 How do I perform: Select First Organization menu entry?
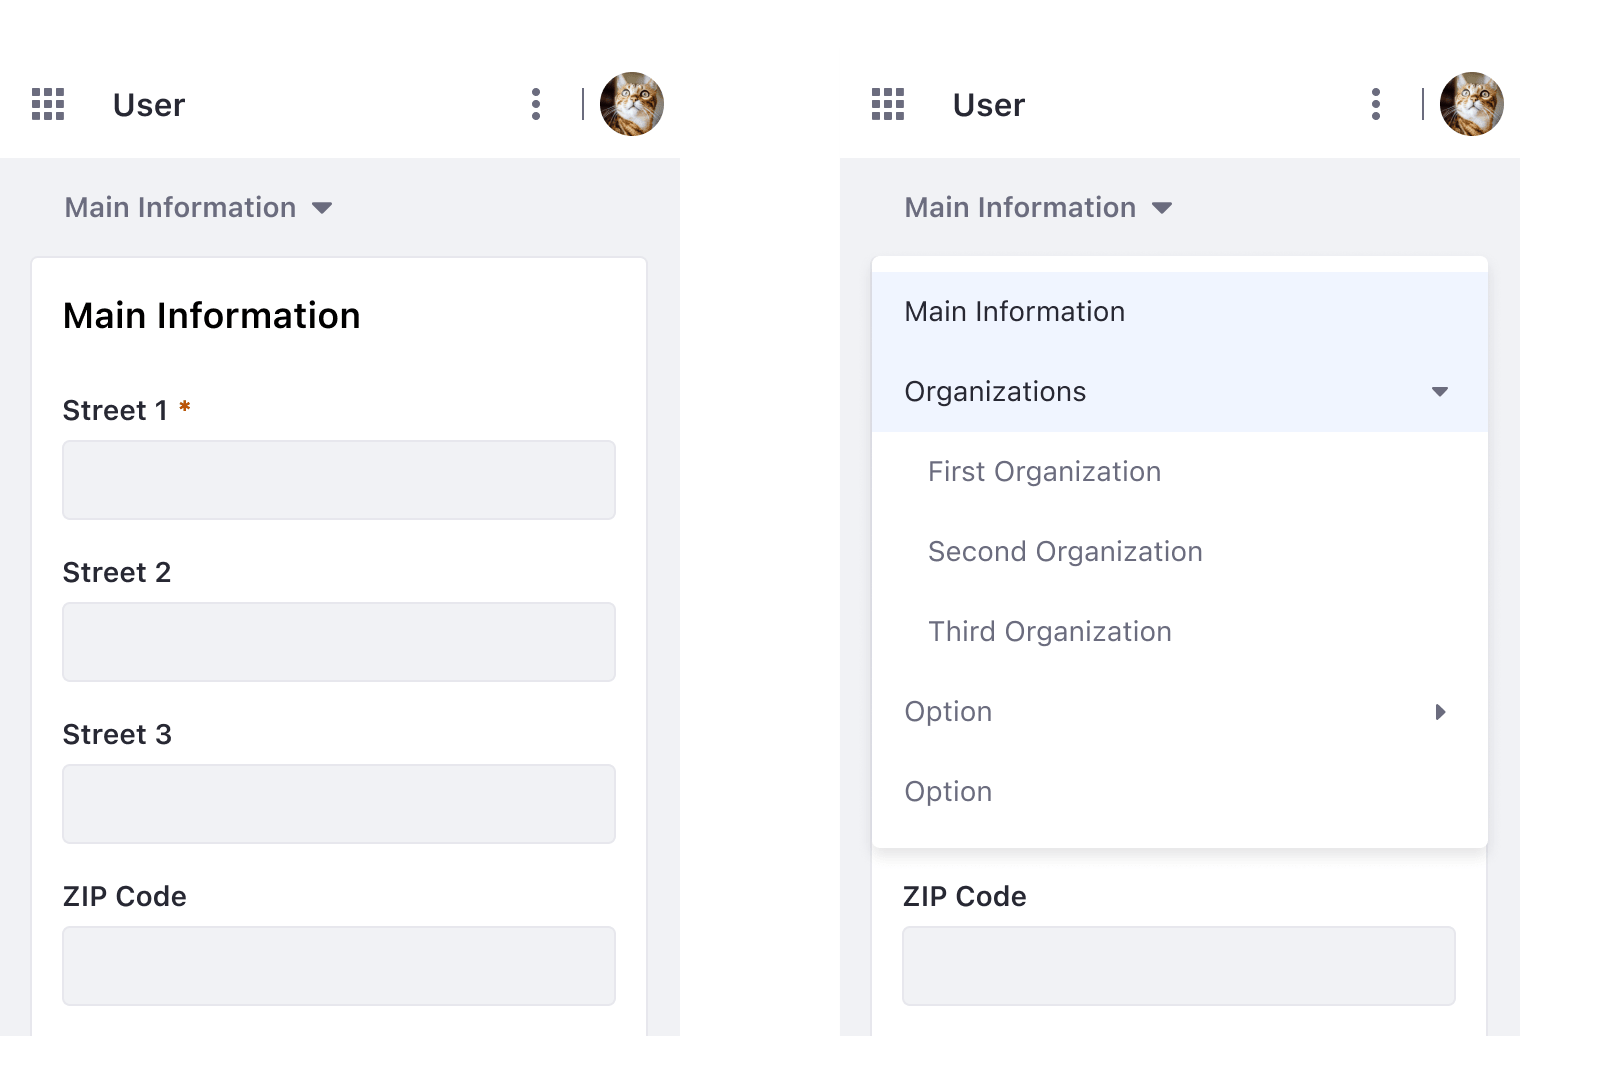(1044, 472)
